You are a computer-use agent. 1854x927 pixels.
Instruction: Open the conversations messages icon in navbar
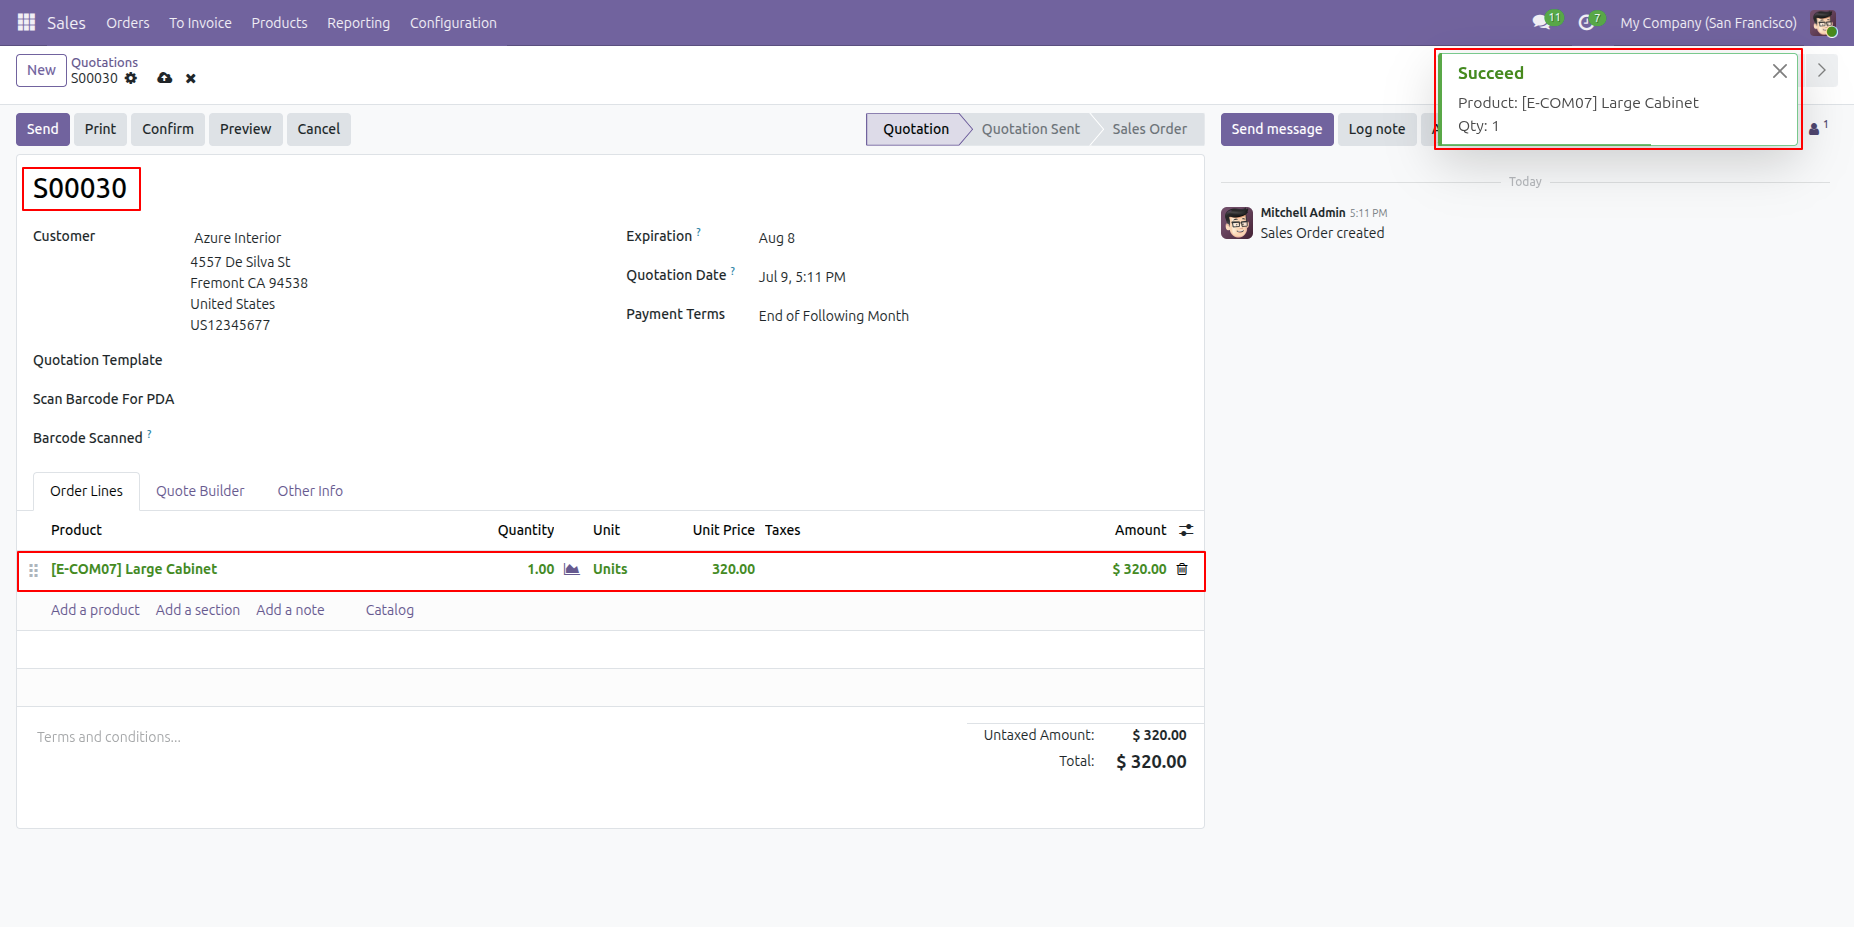pyautogui.click(x=1541, y=22)
